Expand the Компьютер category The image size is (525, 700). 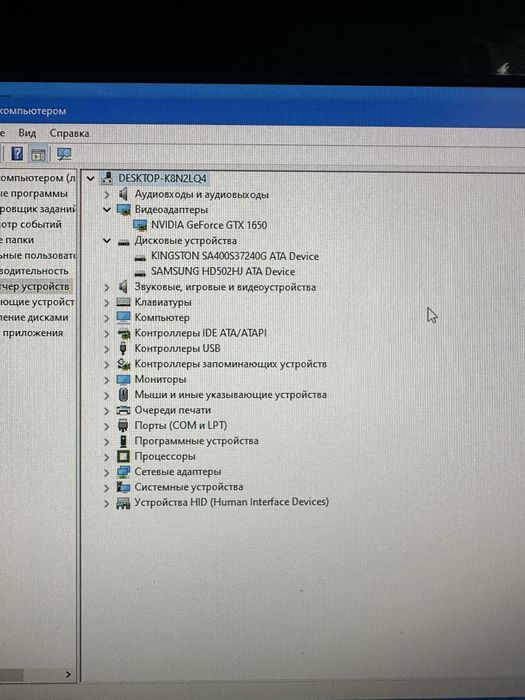(x=107, y=318)
